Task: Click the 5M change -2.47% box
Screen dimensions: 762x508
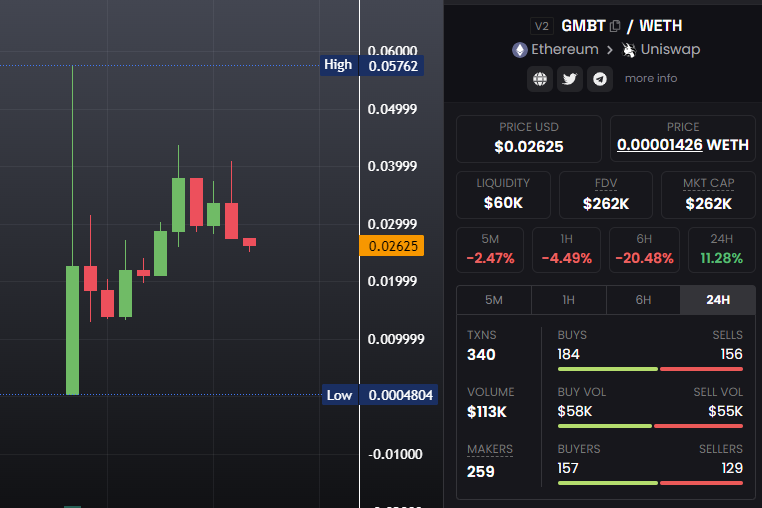Action: (x=490, y=250)
